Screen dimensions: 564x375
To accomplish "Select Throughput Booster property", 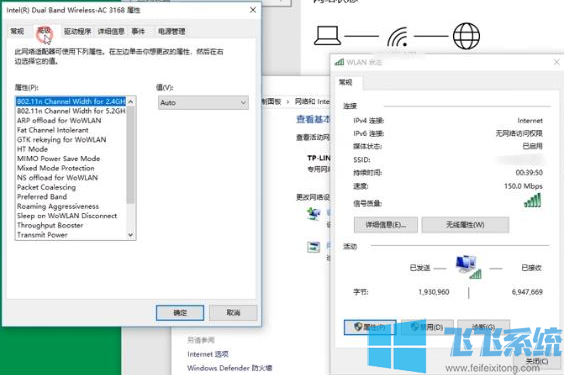I will tap(50, 225).
